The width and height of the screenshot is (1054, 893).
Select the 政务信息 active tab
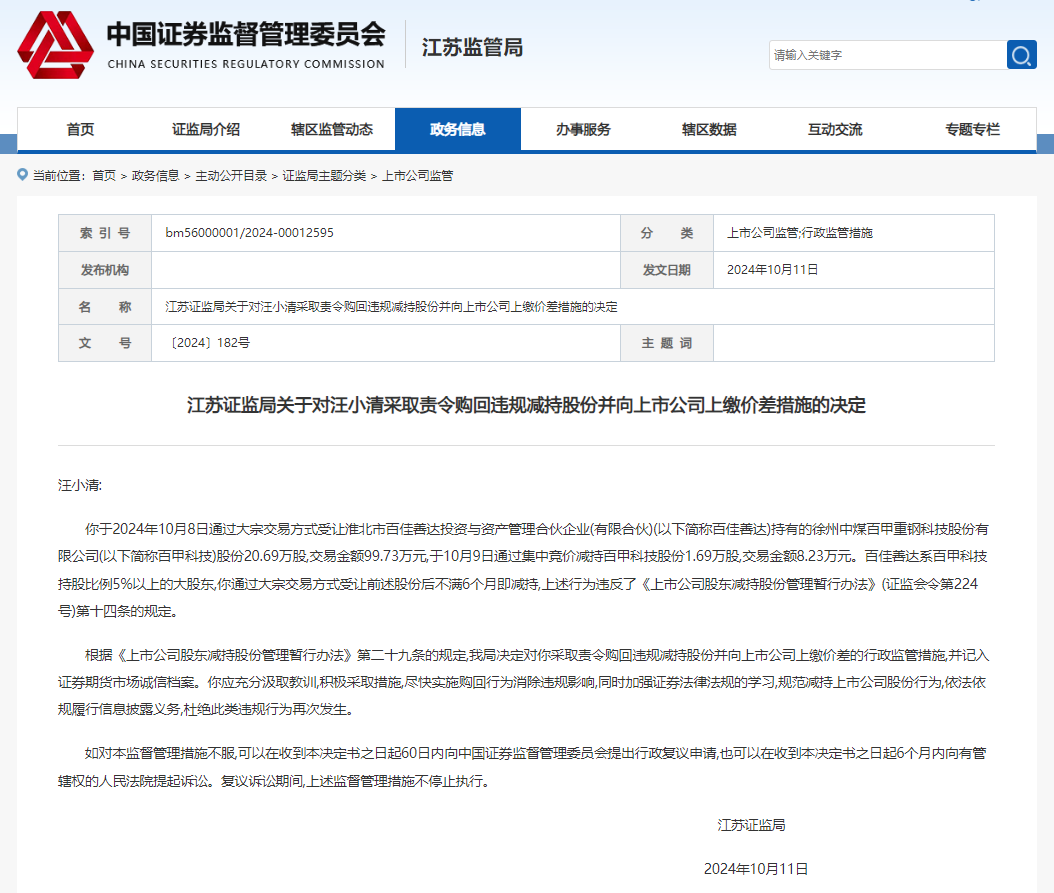click(458, 129)
